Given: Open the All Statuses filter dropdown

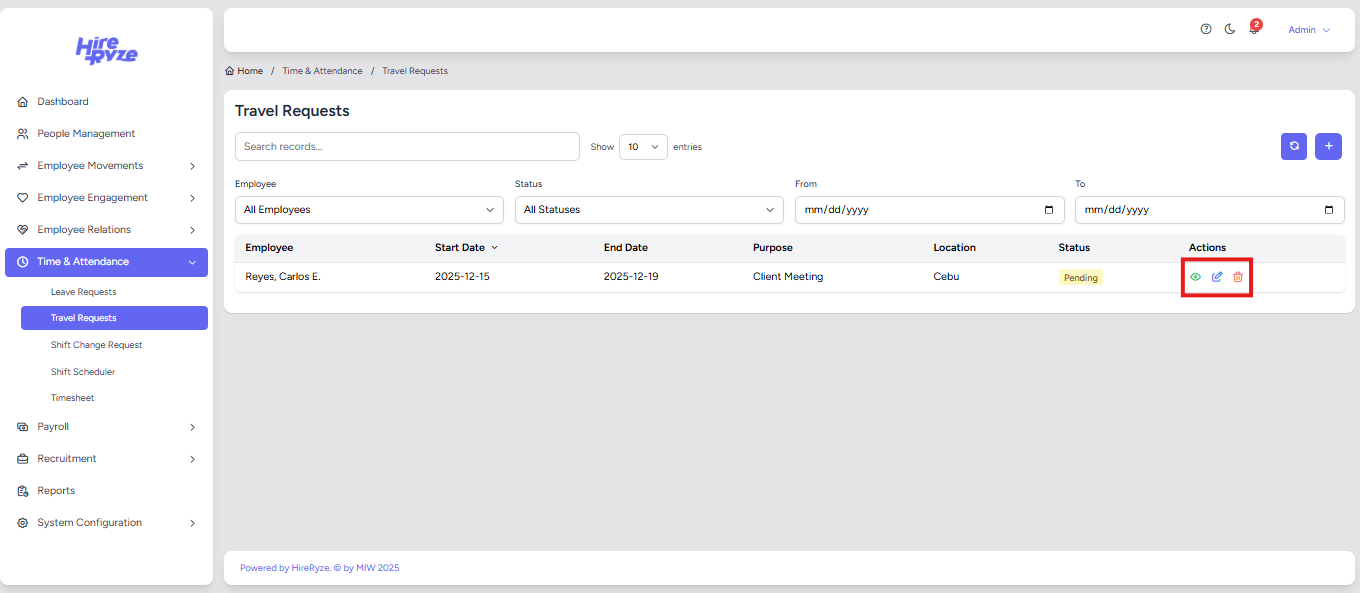Looking at the screenshot, I should pos(648,210).
